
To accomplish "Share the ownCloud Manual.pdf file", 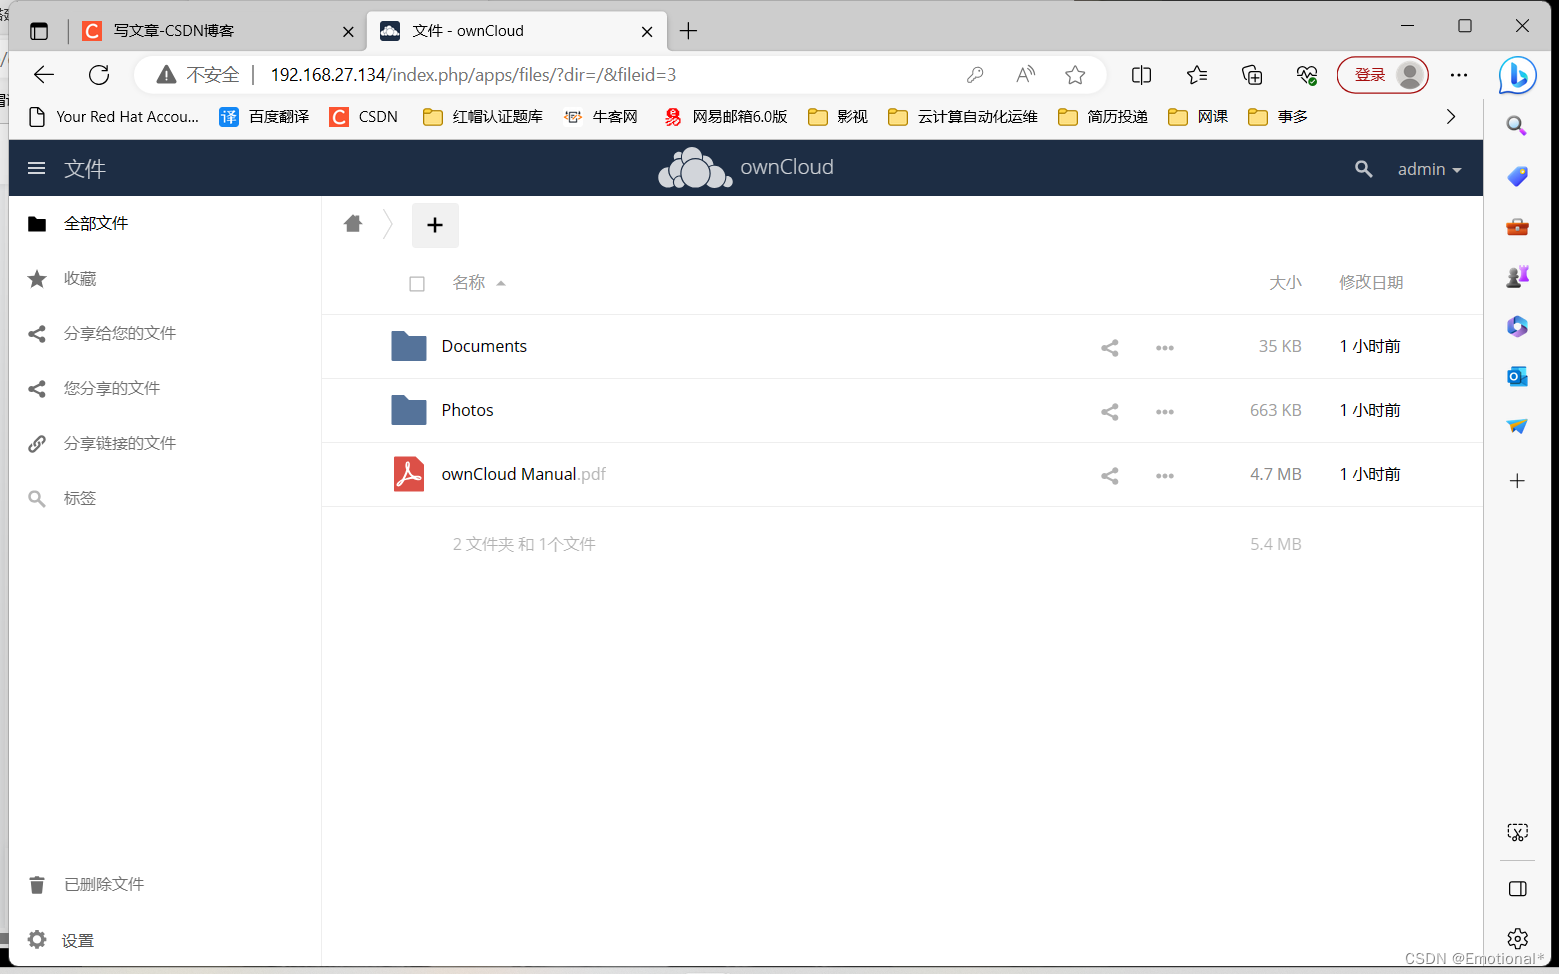I will [x=1110, y=476].
